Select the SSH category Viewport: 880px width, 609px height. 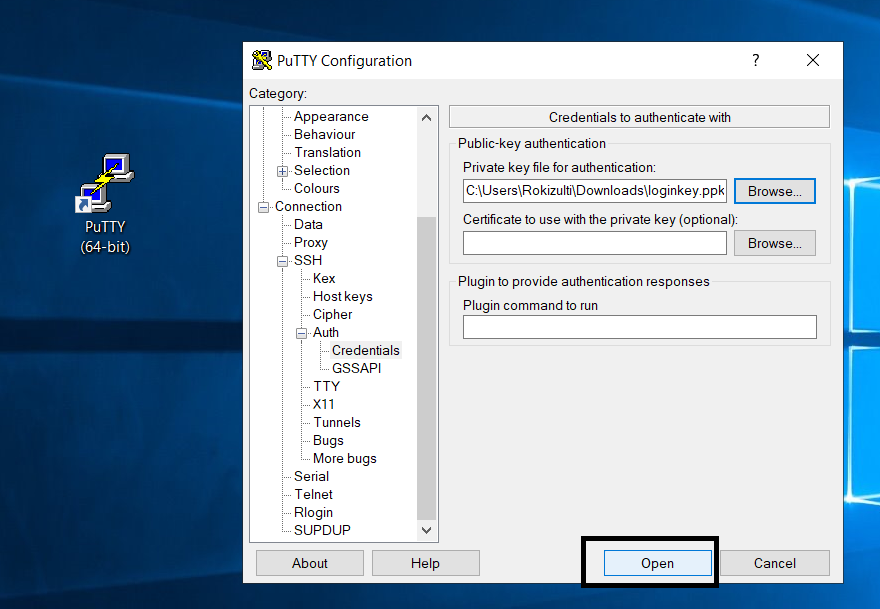point(308,260)
